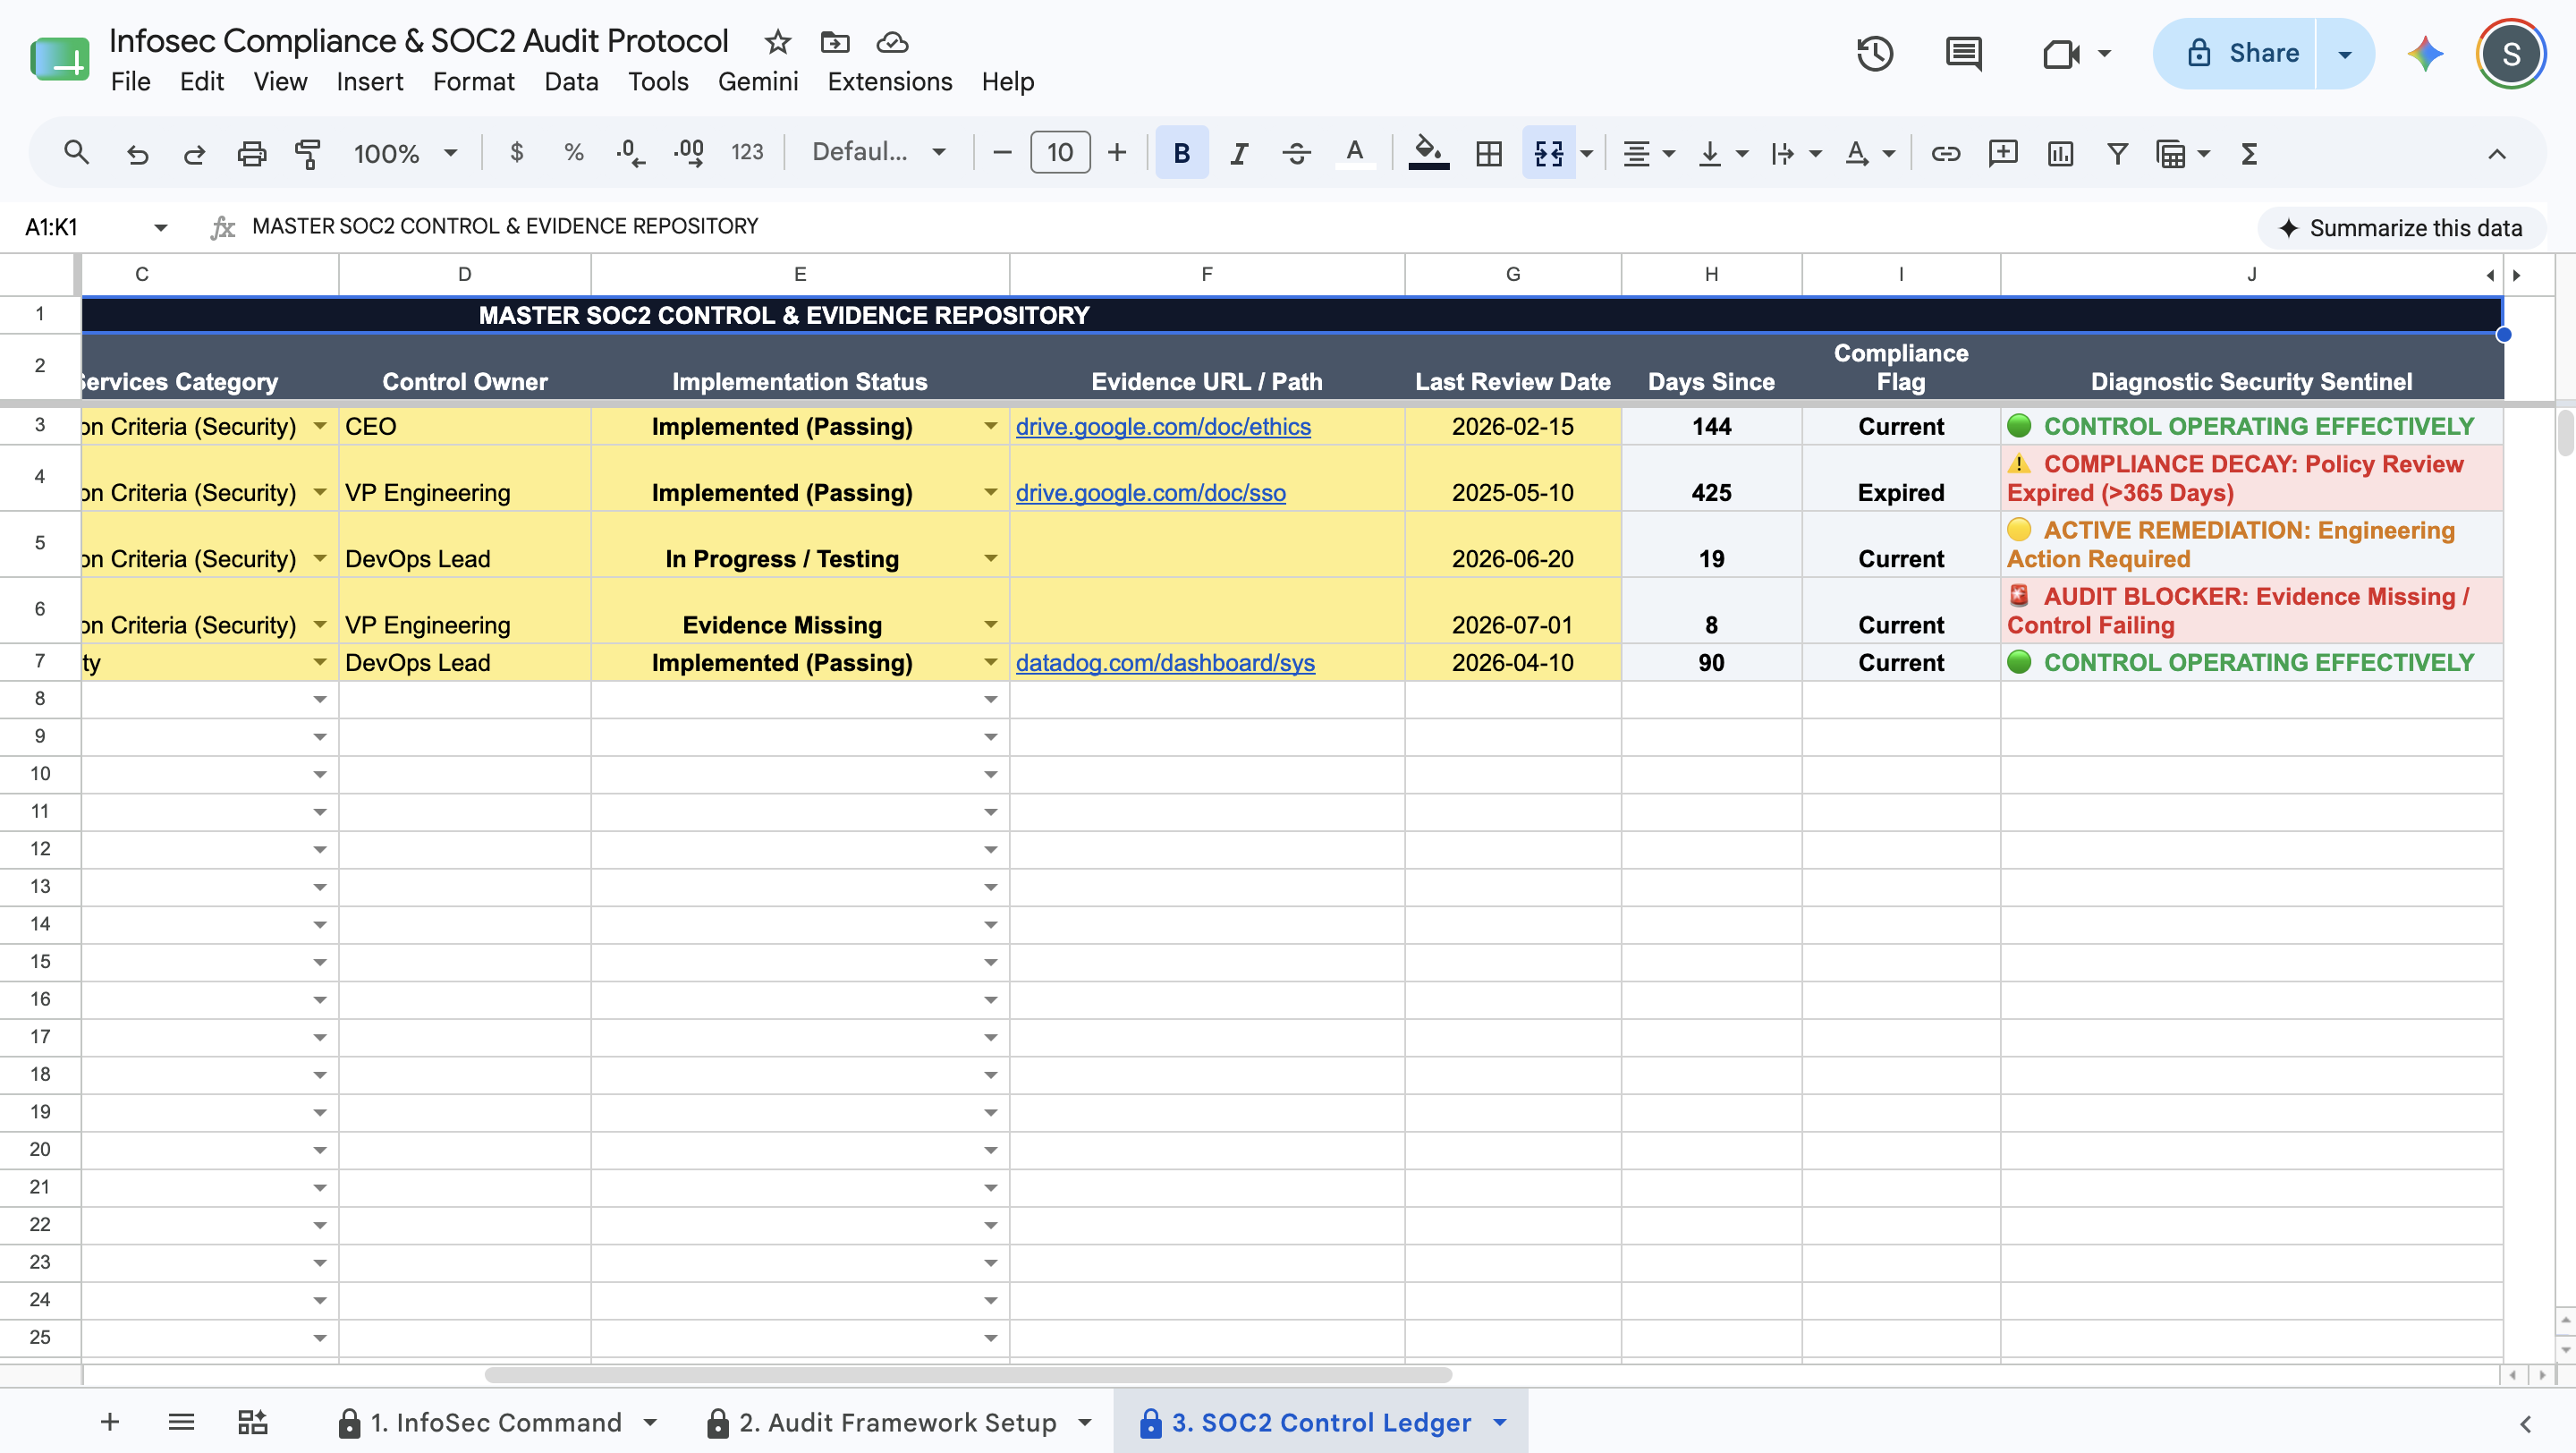Open datadog.com/dashboard/sys link
This screenshot has height=1453, width=2576.
pyautogui.click(x=1165, y=663)
